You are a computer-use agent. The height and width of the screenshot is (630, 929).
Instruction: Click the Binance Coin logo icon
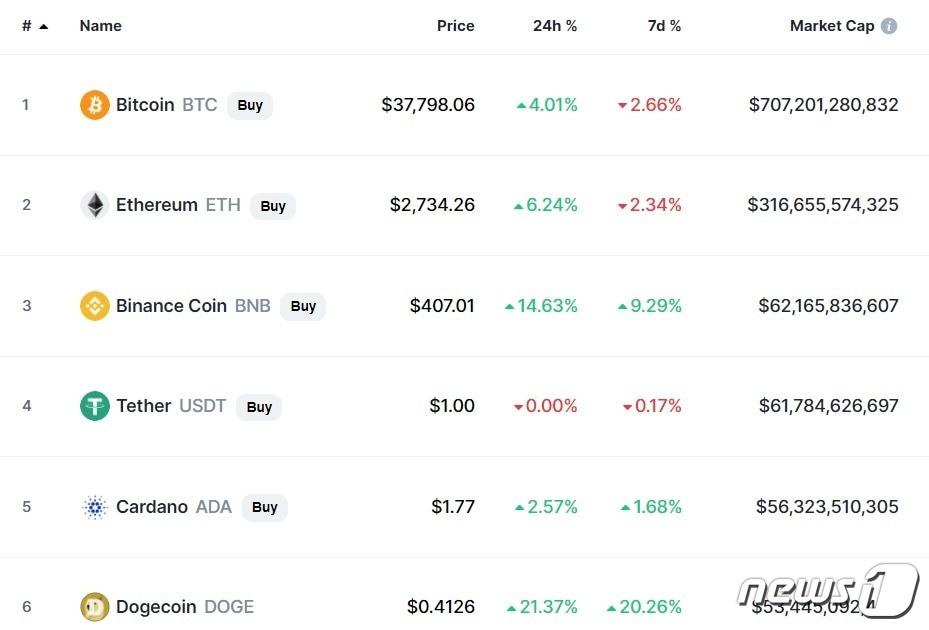(95, 306)
